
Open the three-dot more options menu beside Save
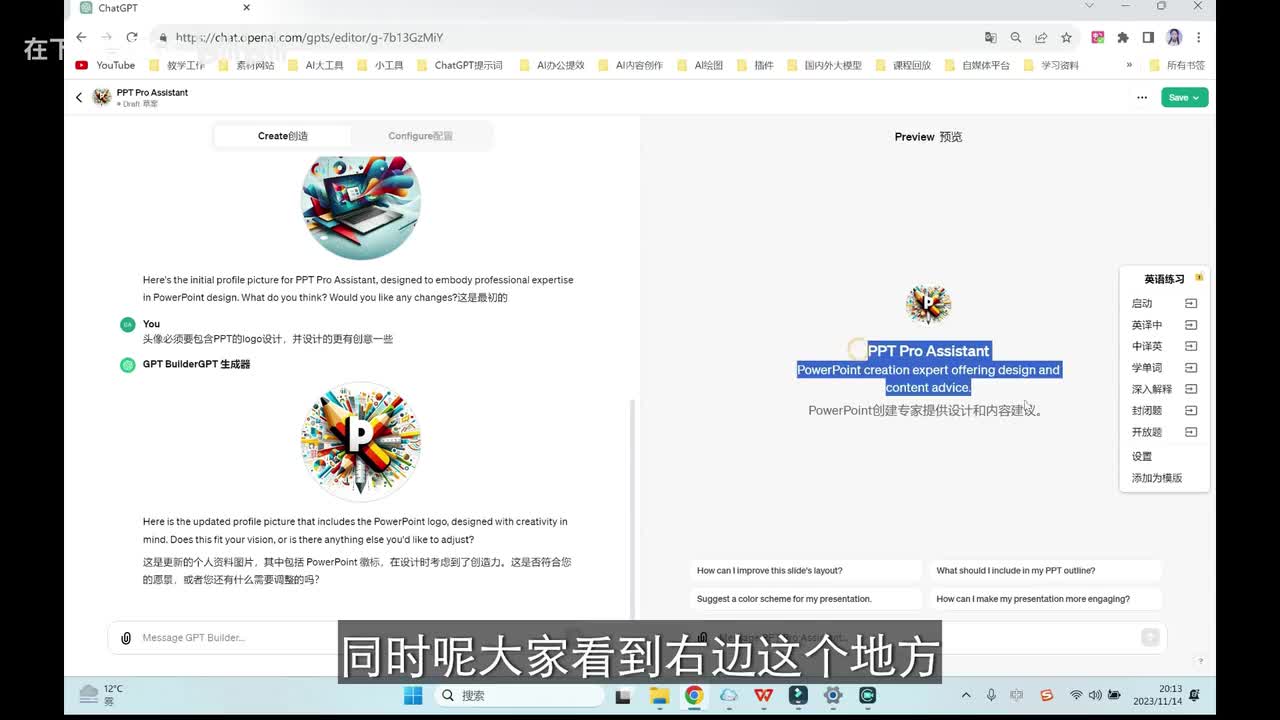[x=1141, y=97]
